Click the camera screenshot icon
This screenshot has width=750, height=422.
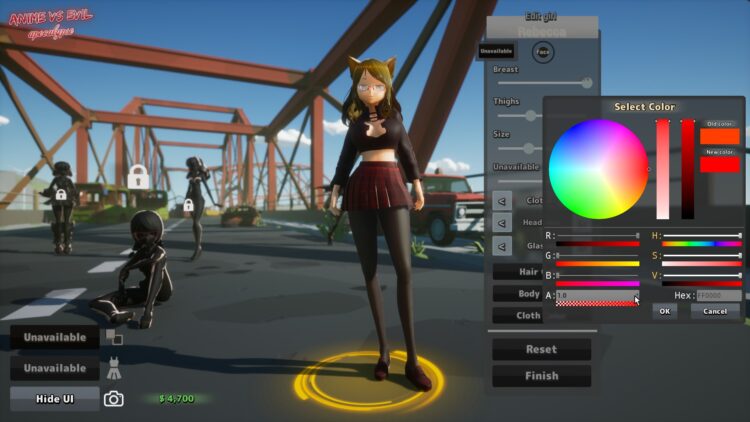(114, 399)
